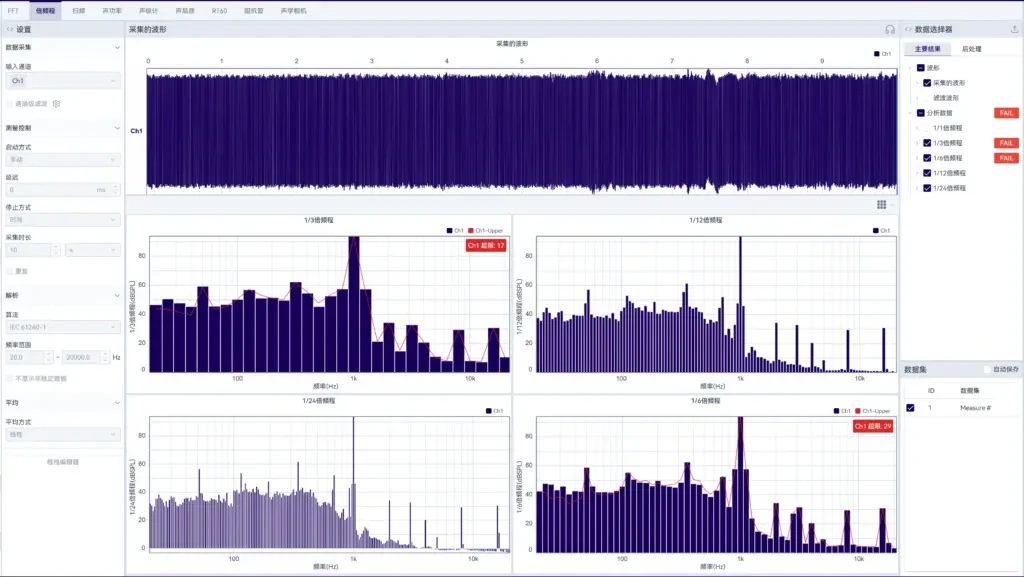This screenshot has height=577, width=1024.
Task: Click the gear icon beside 通道级滤波
Action: pyautogui.click(x=56, y=104)
